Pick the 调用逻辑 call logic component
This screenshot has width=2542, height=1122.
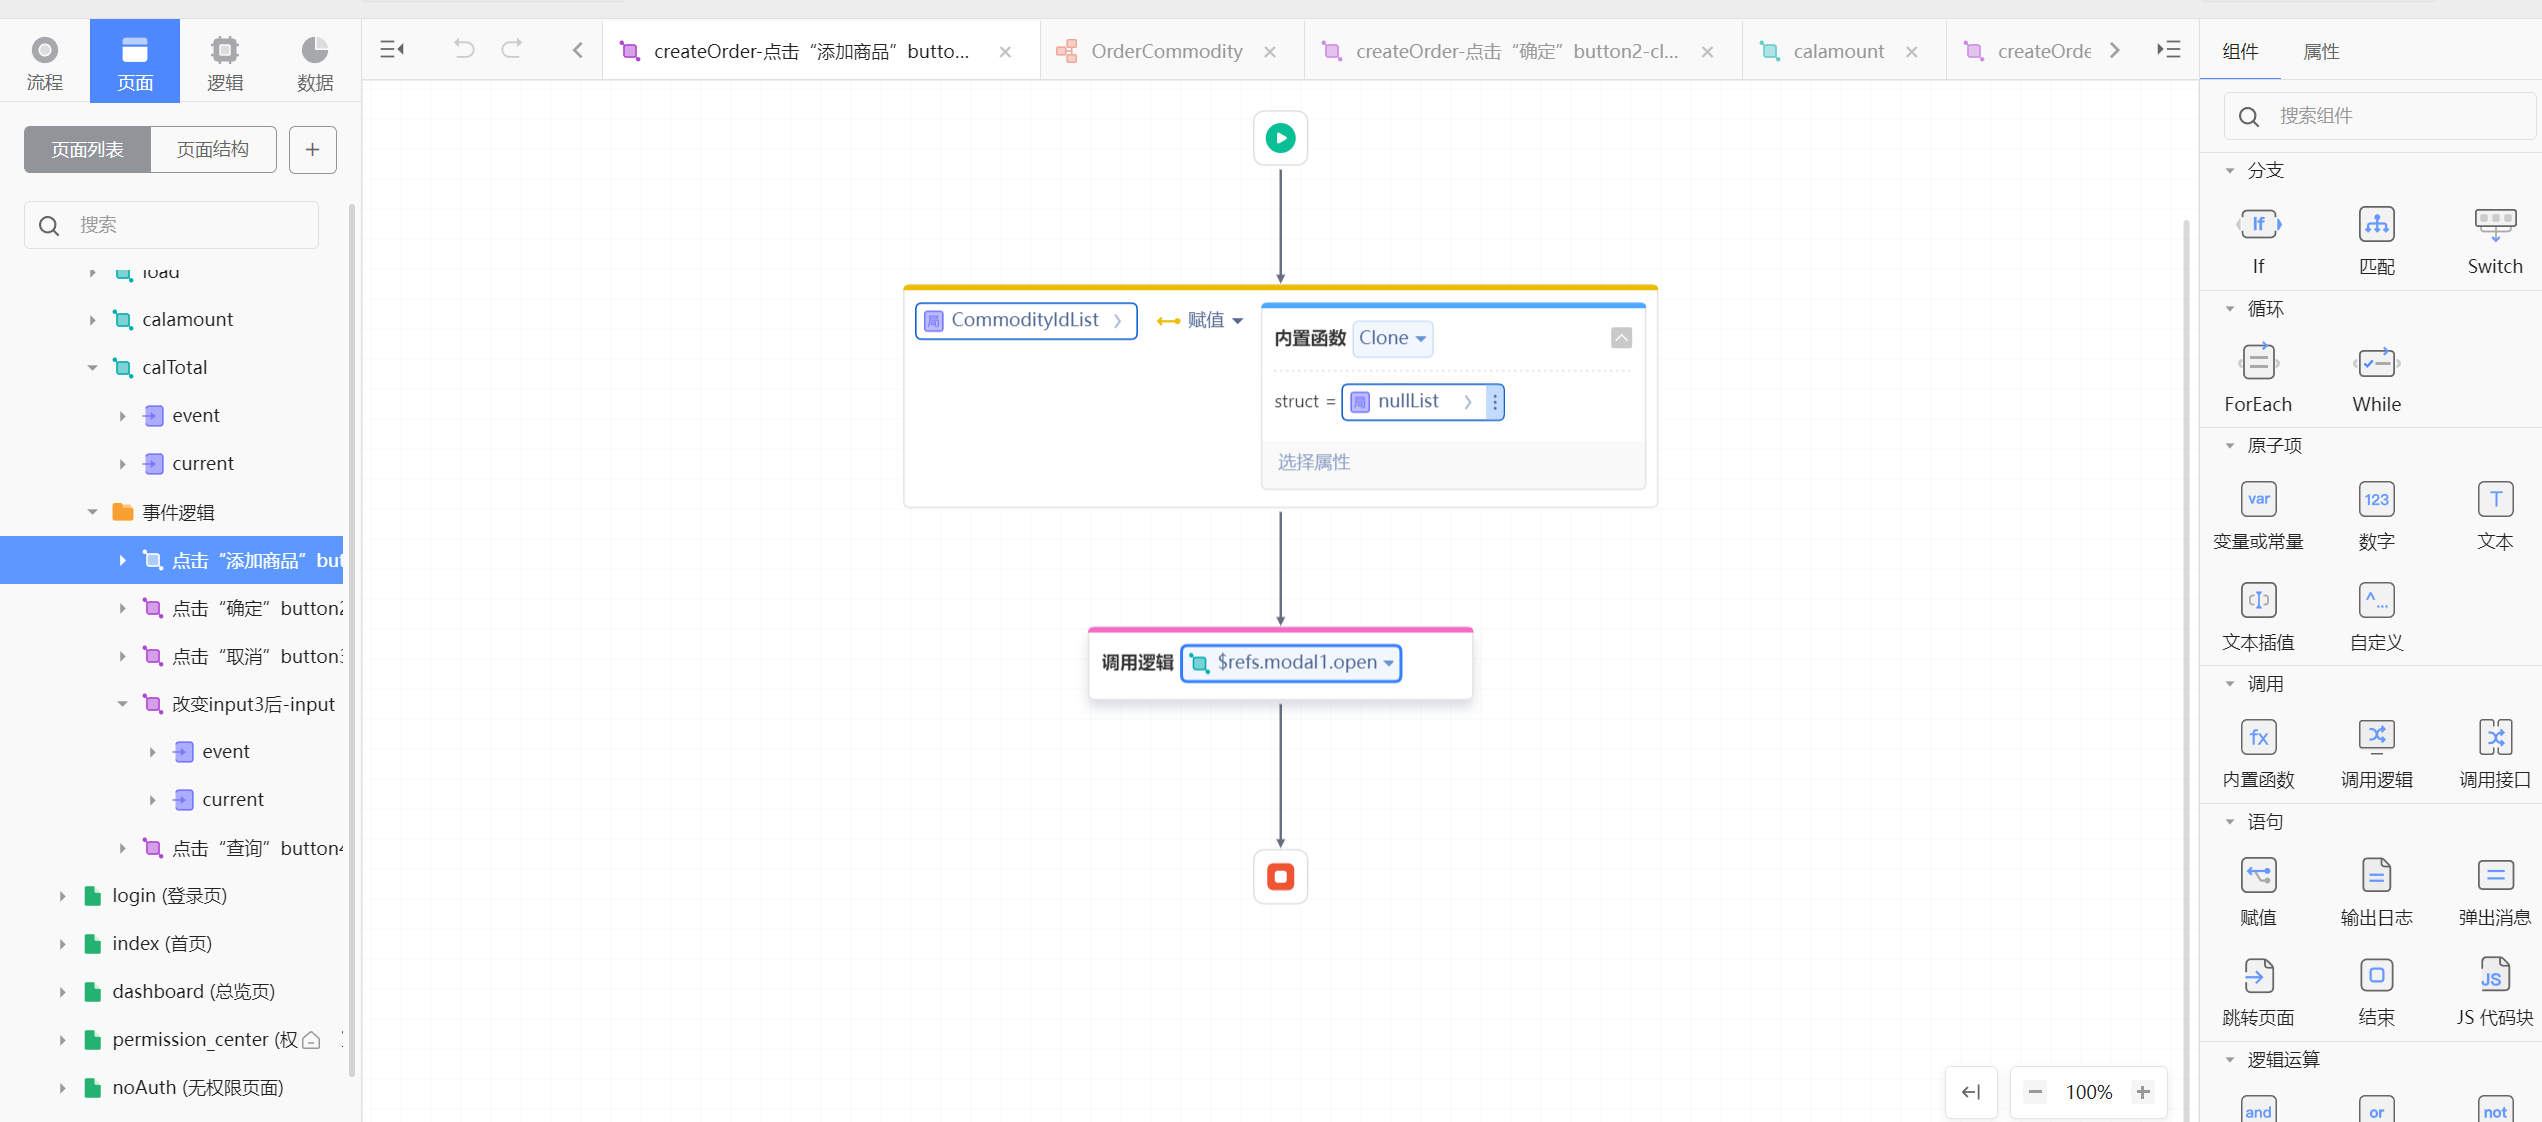[x=2376, y=753]
